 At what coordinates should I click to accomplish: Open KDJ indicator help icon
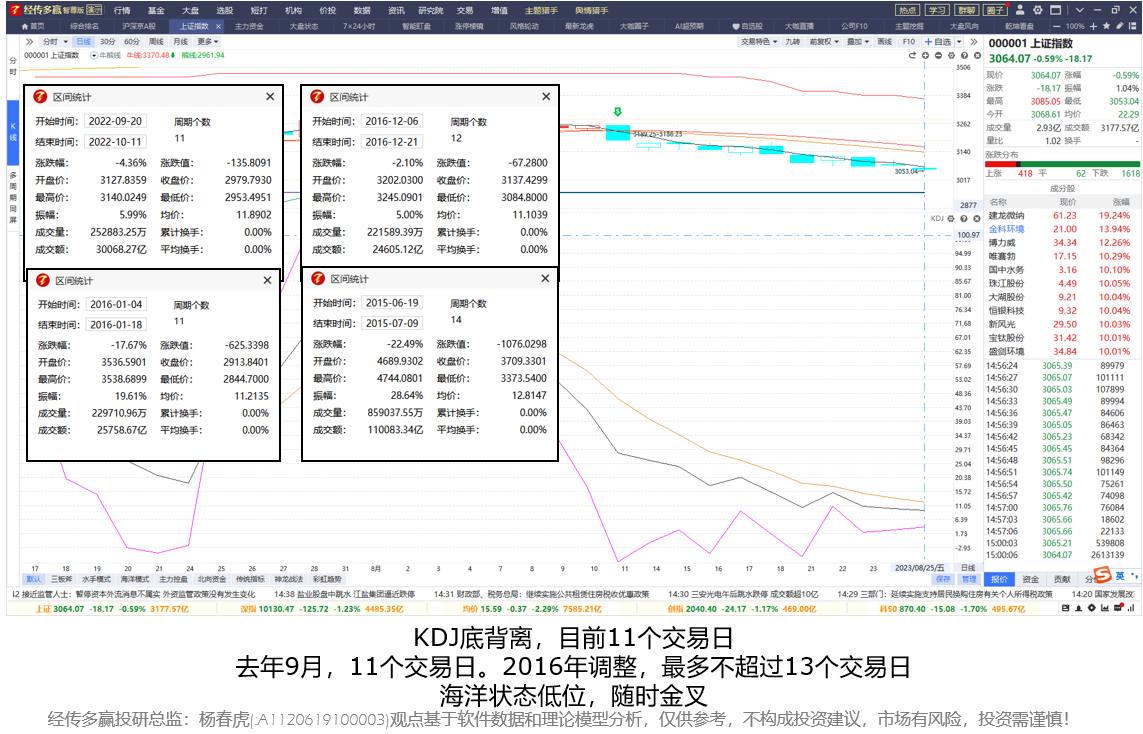tap(964, 219)
